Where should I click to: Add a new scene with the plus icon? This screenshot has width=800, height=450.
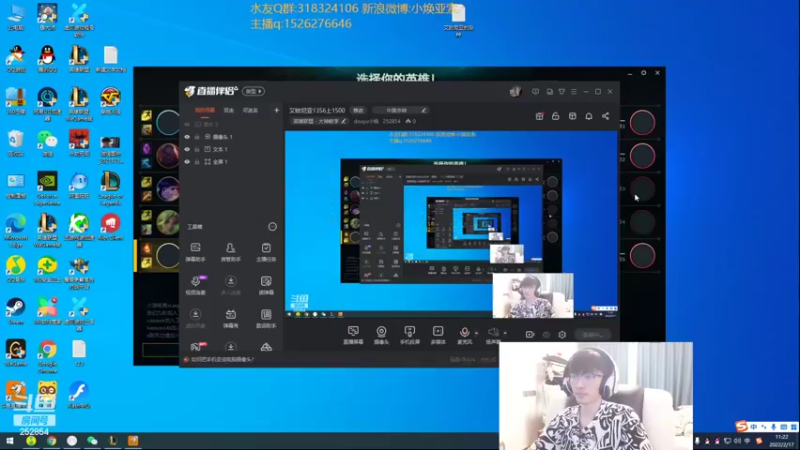point(276,110)
